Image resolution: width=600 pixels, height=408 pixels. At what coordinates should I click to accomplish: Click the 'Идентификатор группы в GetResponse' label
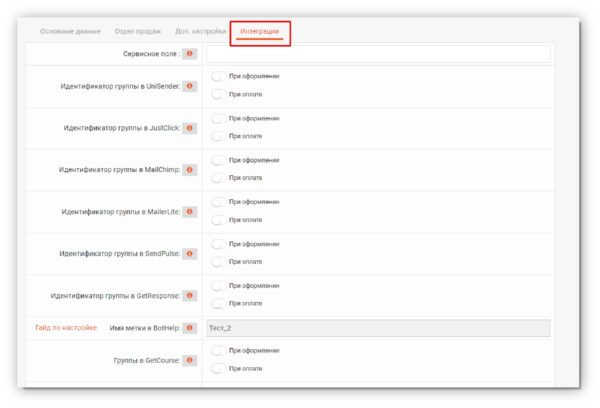pyautogui.click(x=115, y=295)
